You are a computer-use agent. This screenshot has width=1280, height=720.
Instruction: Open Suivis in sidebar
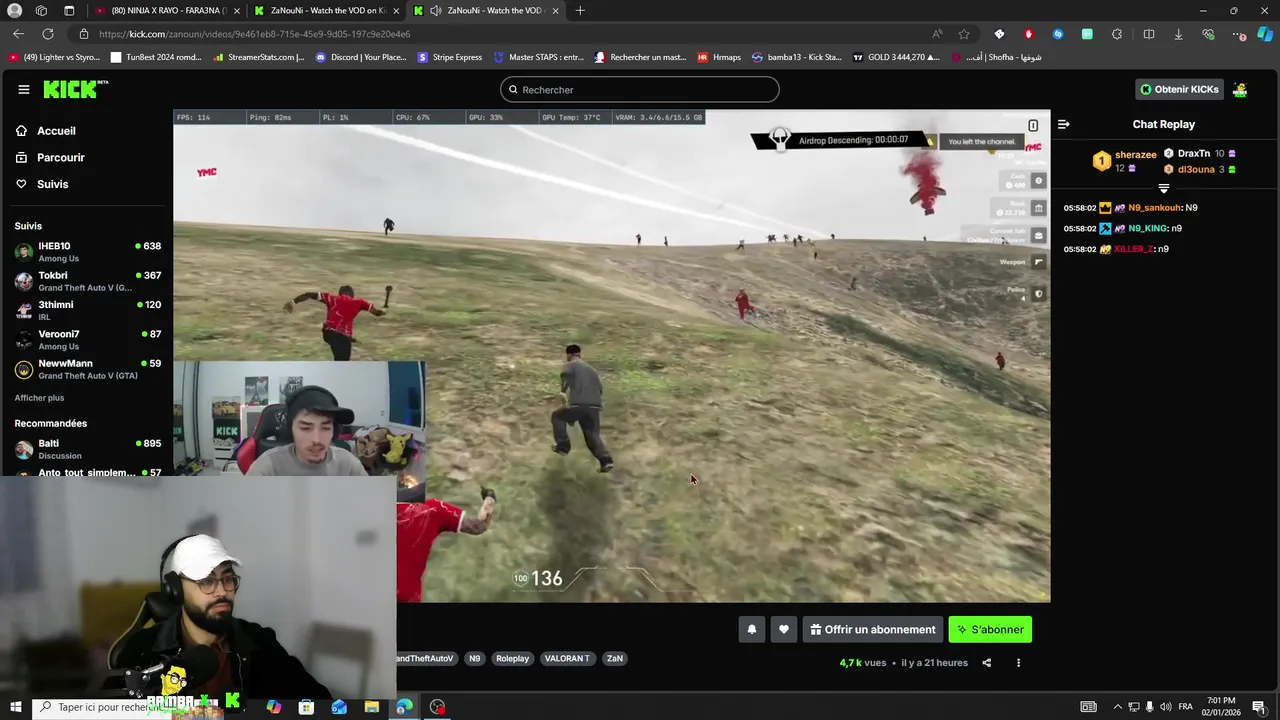pyautogui.click(x=52, y=184)
